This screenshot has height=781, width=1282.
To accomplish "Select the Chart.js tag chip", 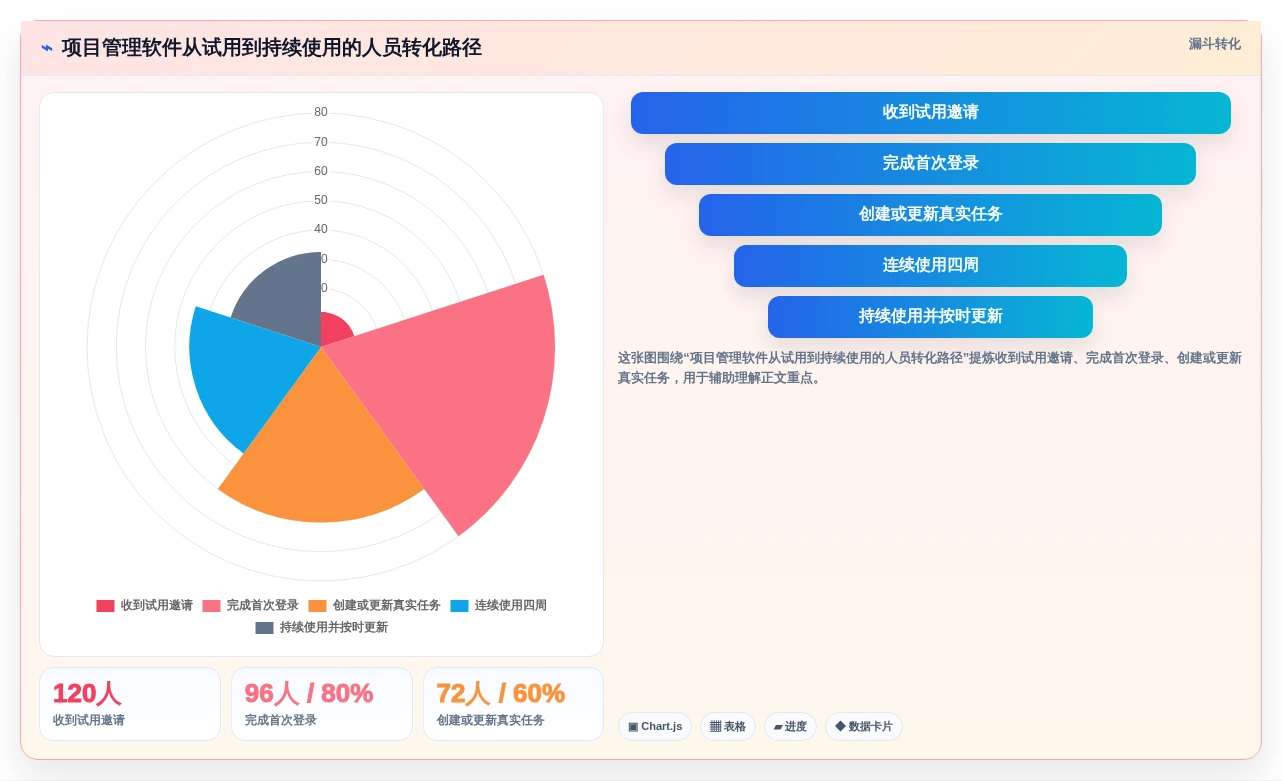I will click(655, 727).
